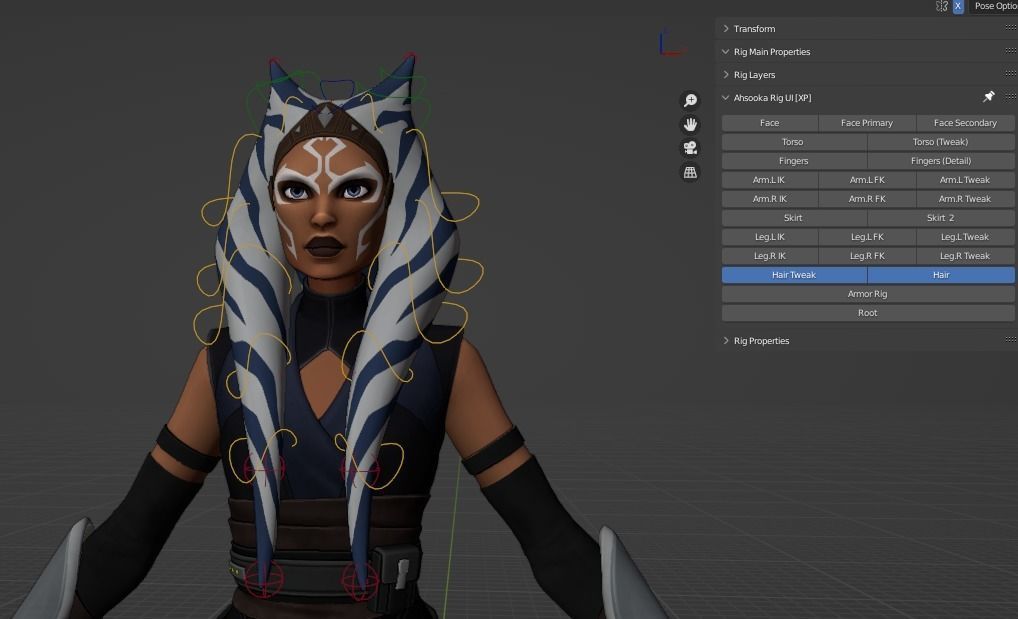Enable Arm.R FK layer

(867, 199)
